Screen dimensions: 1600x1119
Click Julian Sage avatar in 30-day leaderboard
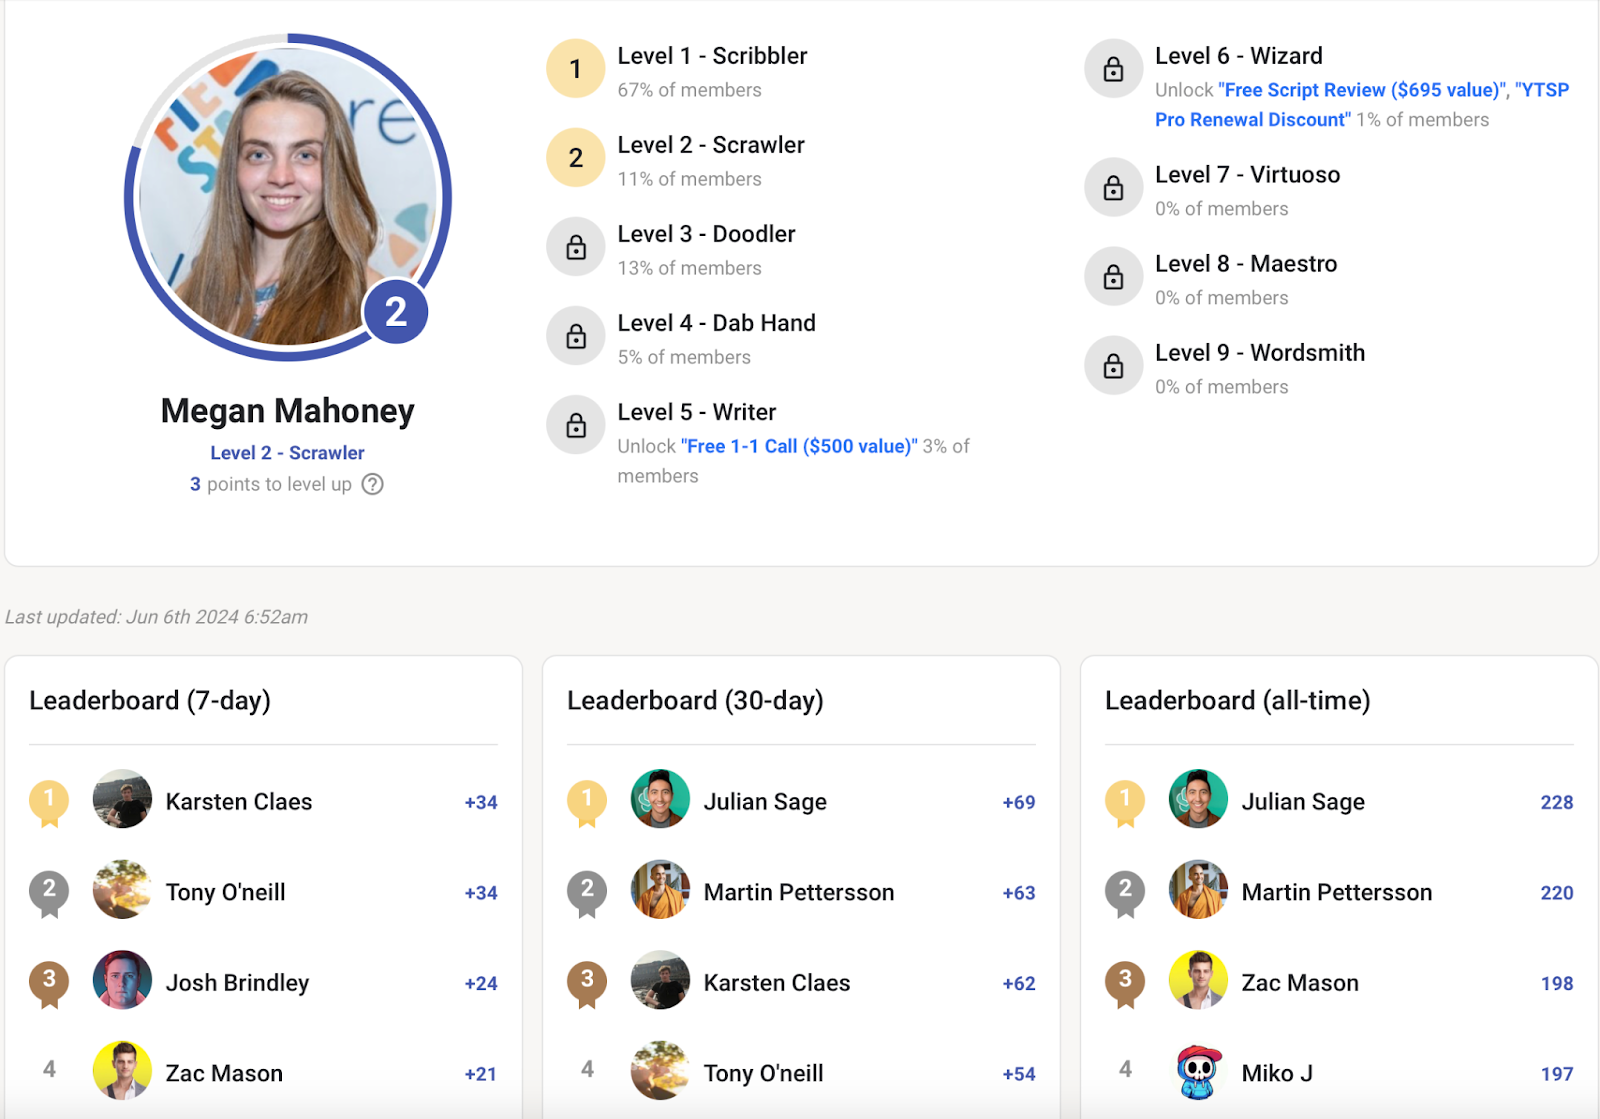(660, 799)
